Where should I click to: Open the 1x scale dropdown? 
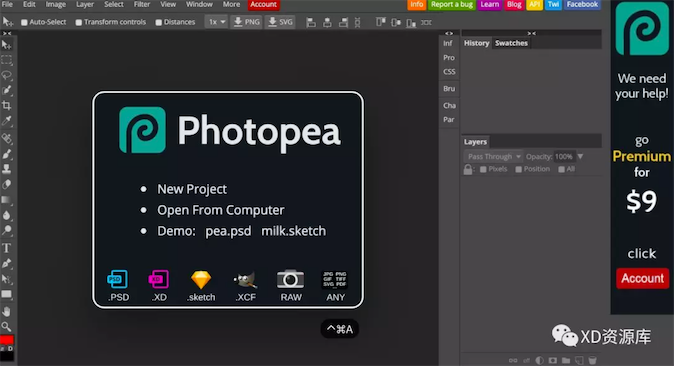coord(216,22)
